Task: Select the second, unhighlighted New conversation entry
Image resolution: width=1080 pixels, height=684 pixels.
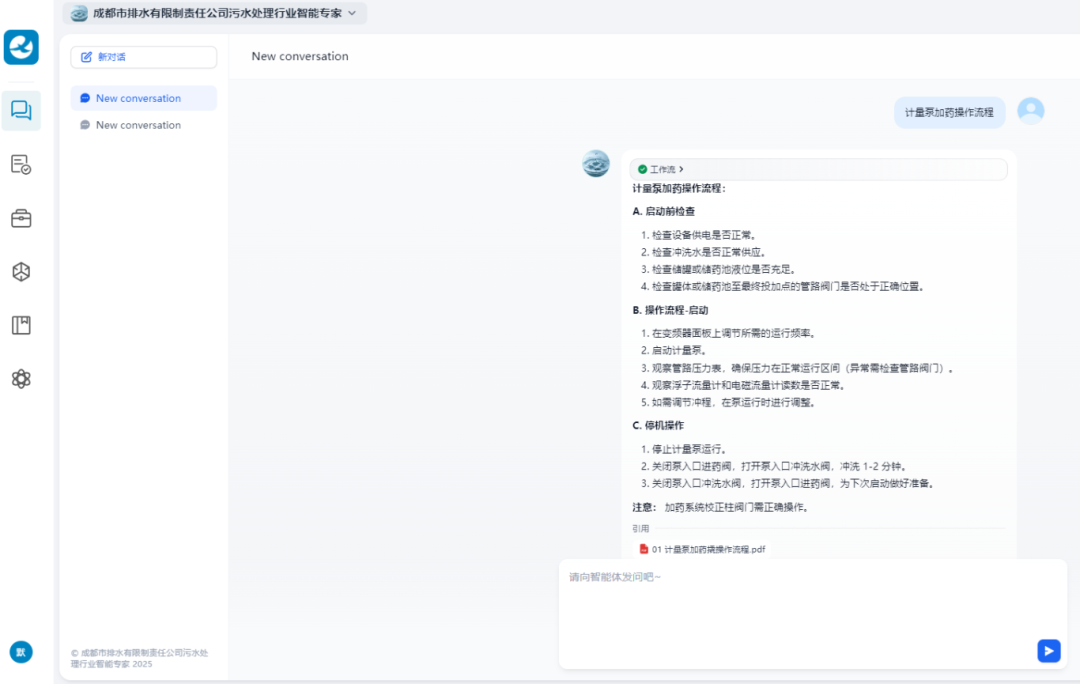Action: click(x=143, y=125)
